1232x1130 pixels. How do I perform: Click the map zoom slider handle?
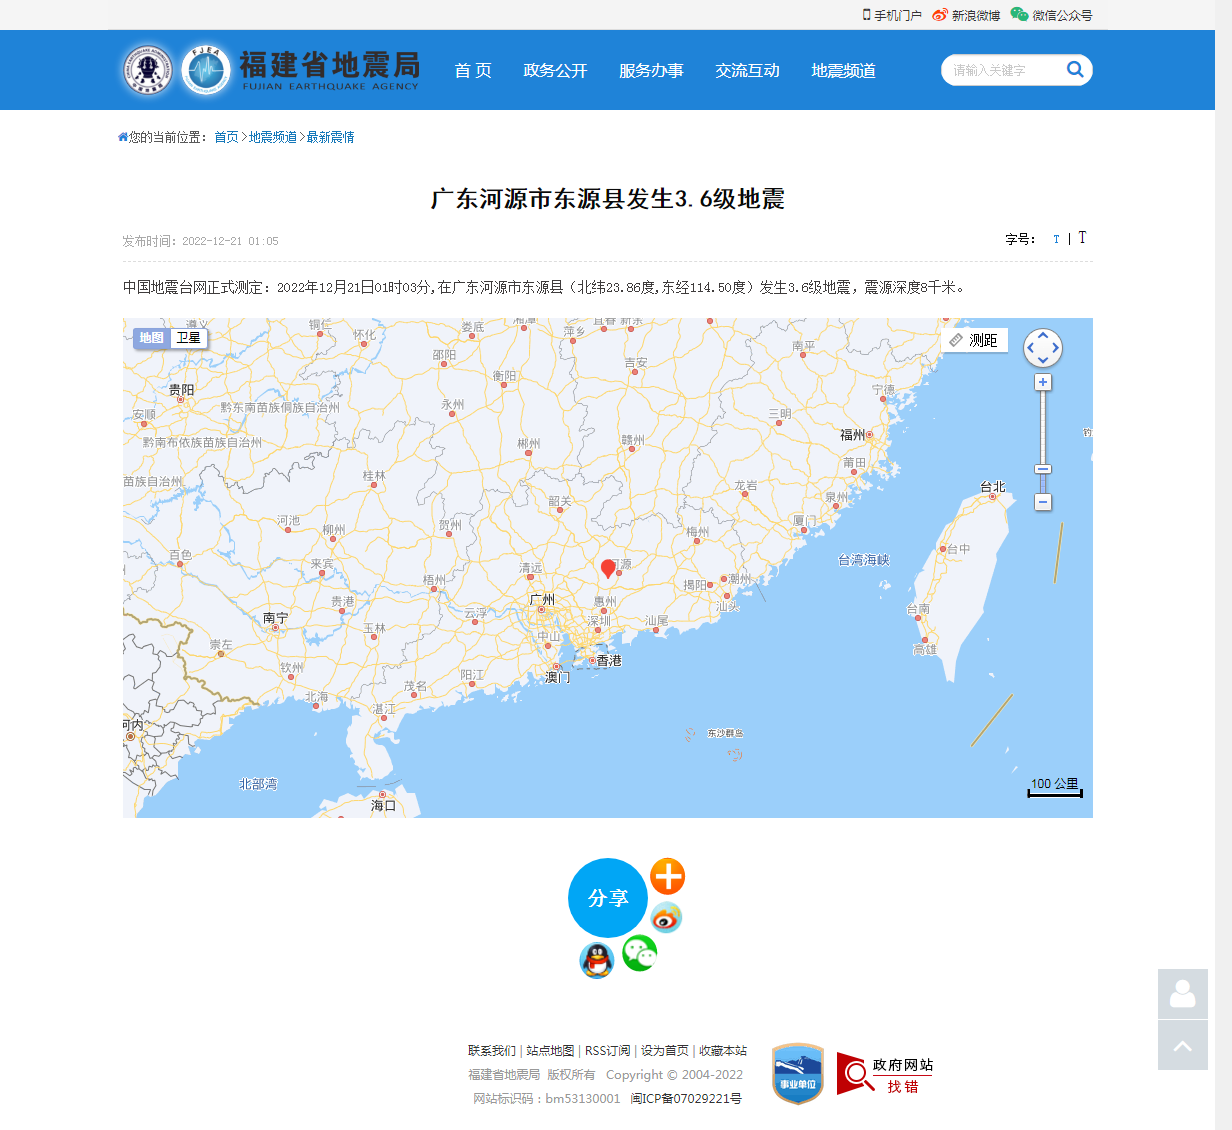pos(1043,469)
